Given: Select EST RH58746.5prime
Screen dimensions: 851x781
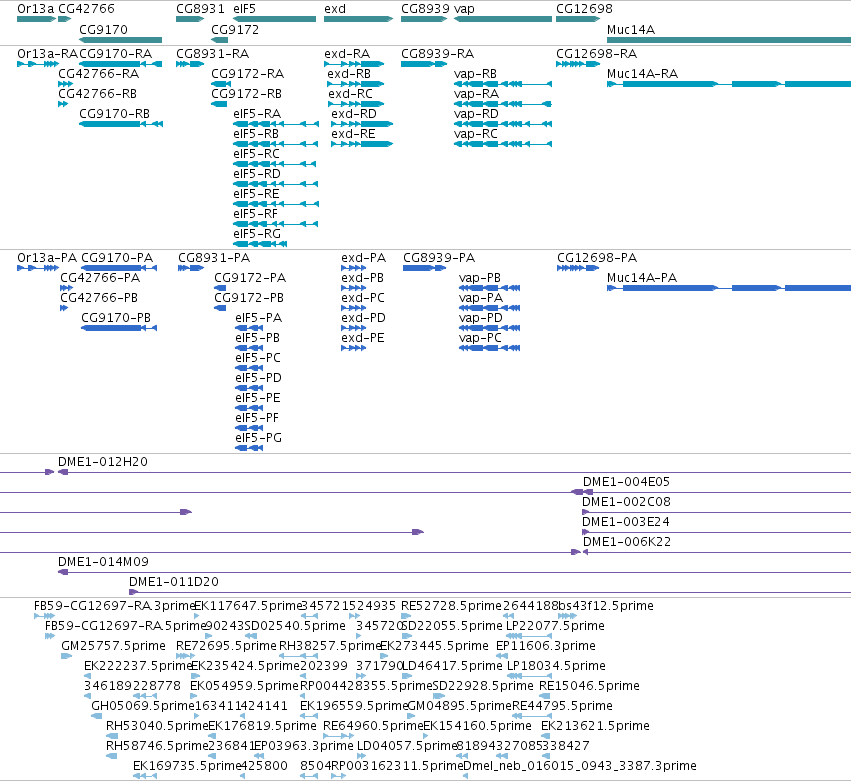Looking at the screenshot, I should pos(111,756).
